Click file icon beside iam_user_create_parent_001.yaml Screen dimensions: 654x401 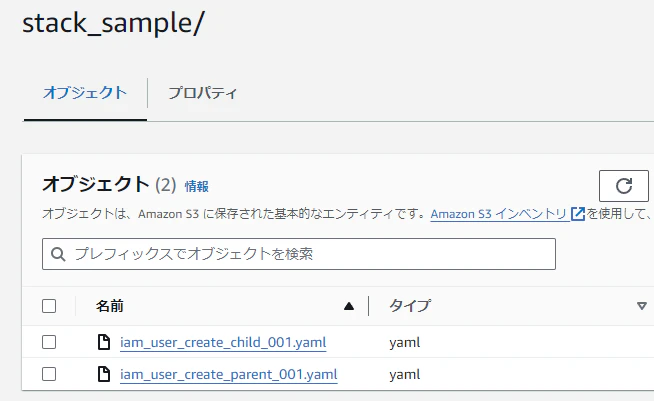pyautogui.click(x=104, y=374)
